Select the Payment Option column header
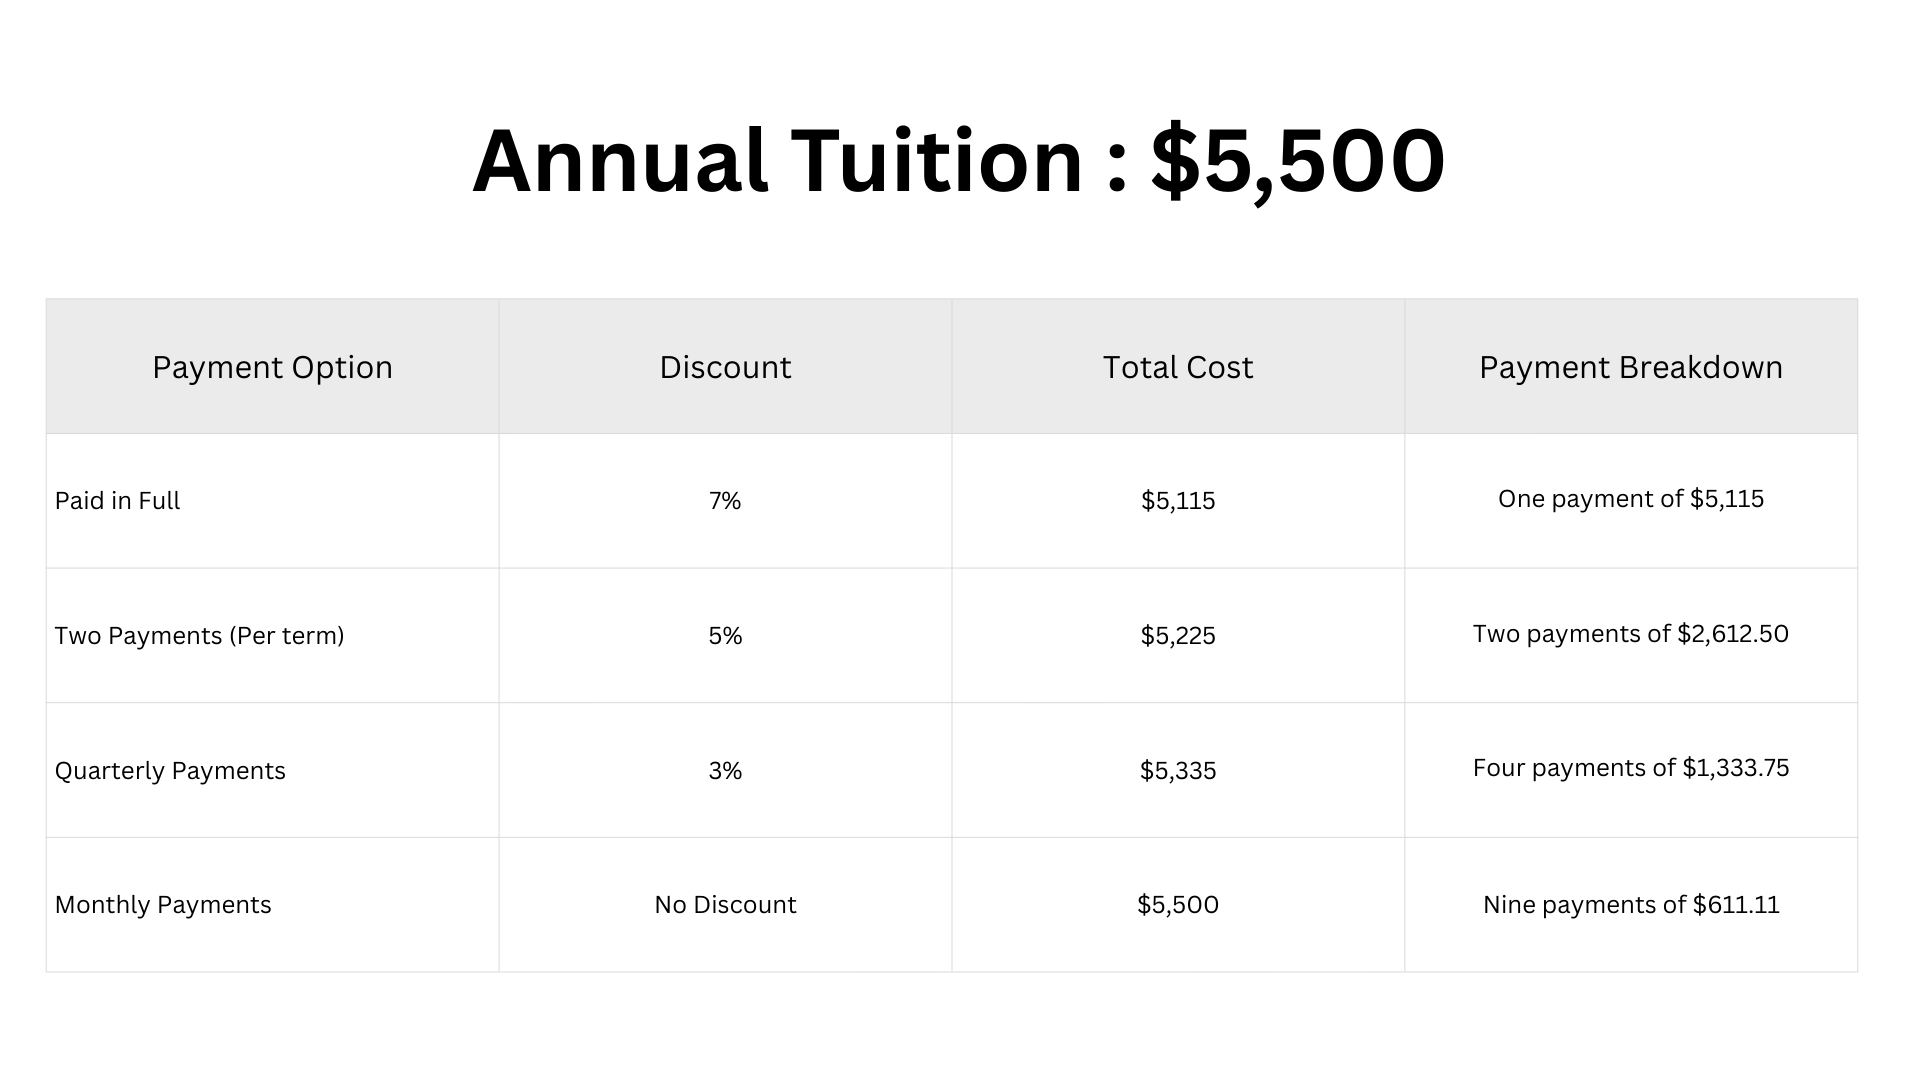 coord(272,367)
